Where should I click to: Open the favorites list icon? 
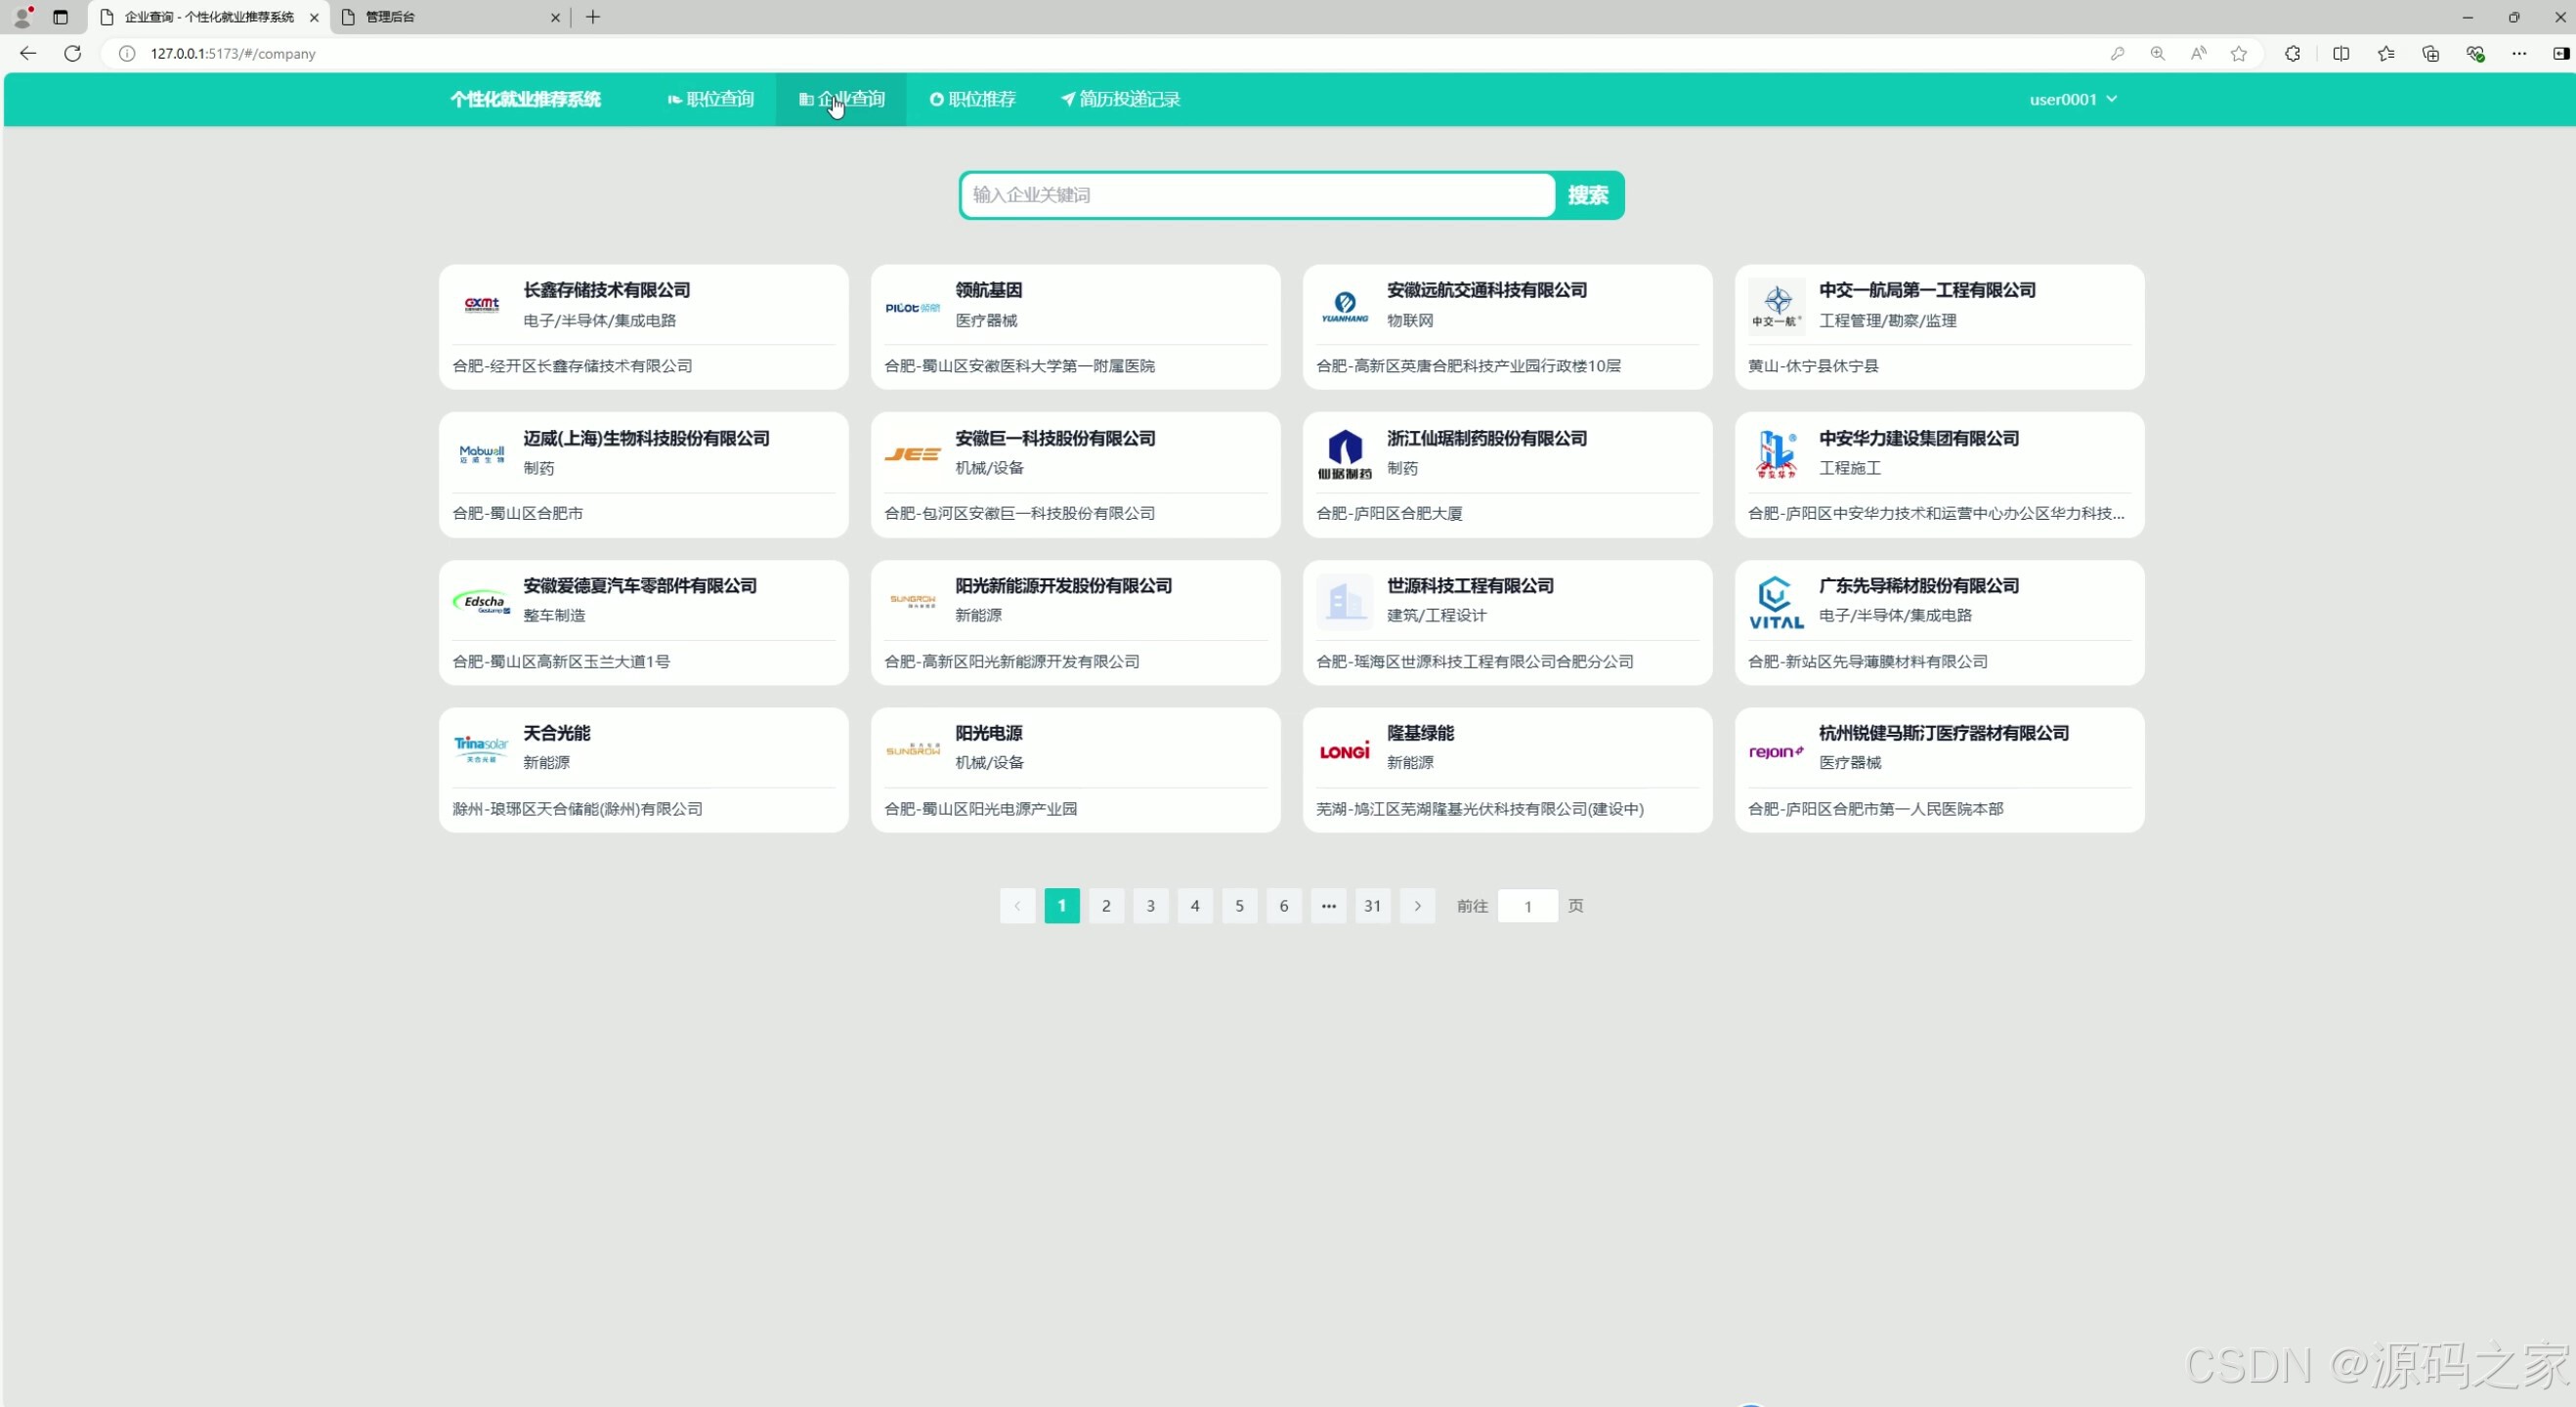pos(2386,54)
